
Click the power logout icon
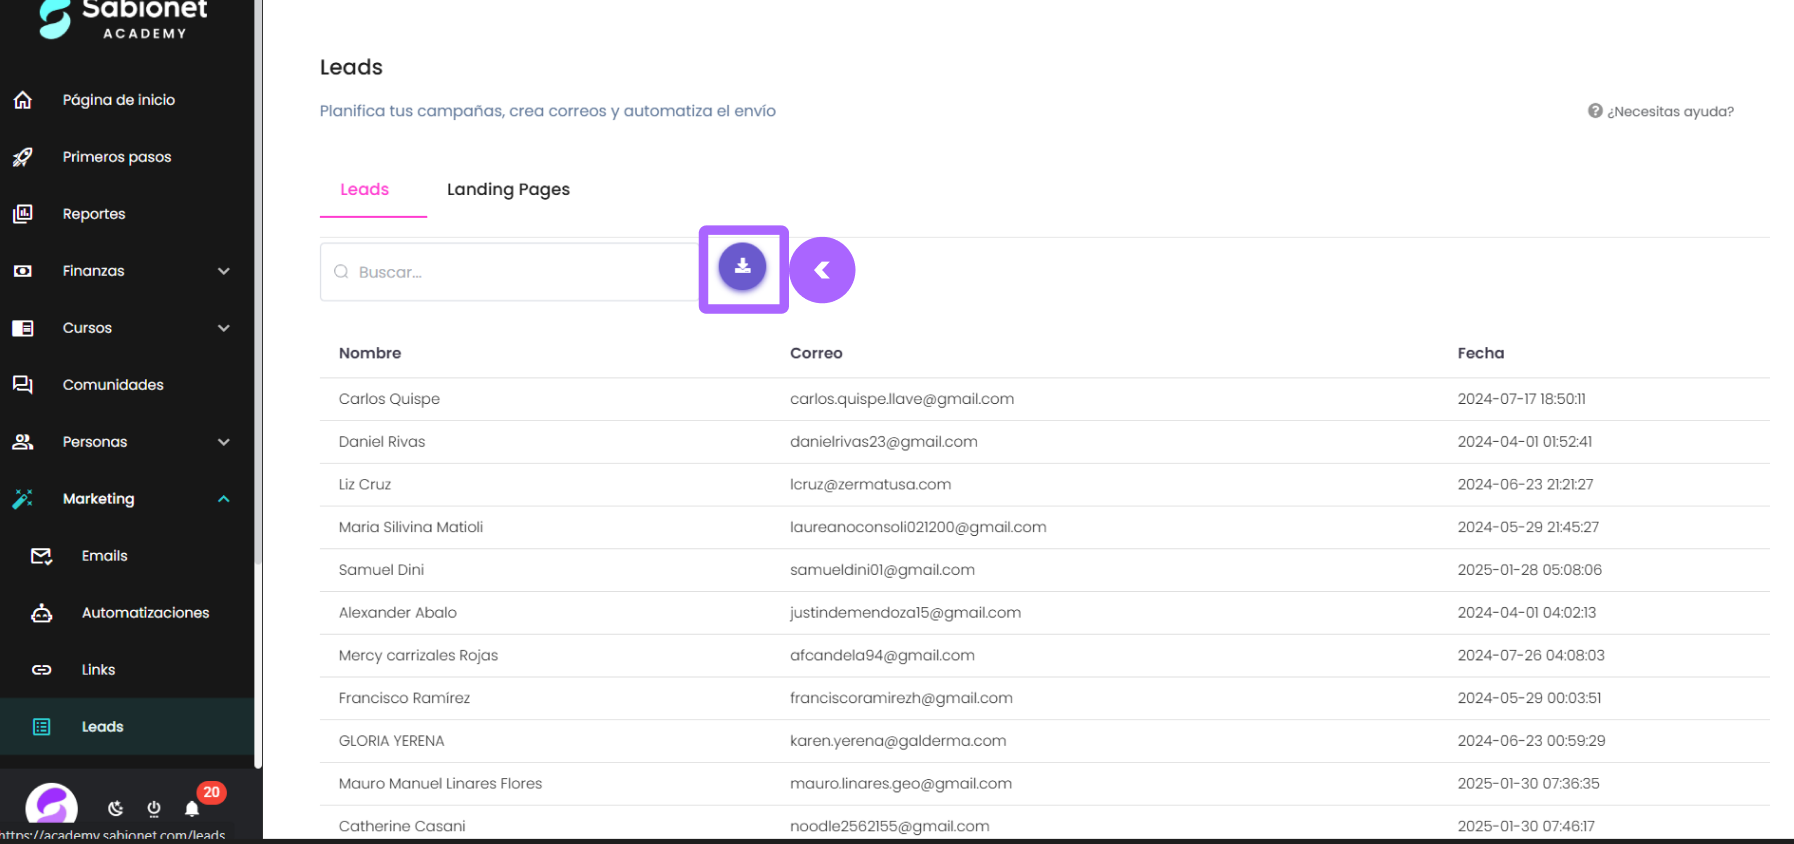coord(154,808)
